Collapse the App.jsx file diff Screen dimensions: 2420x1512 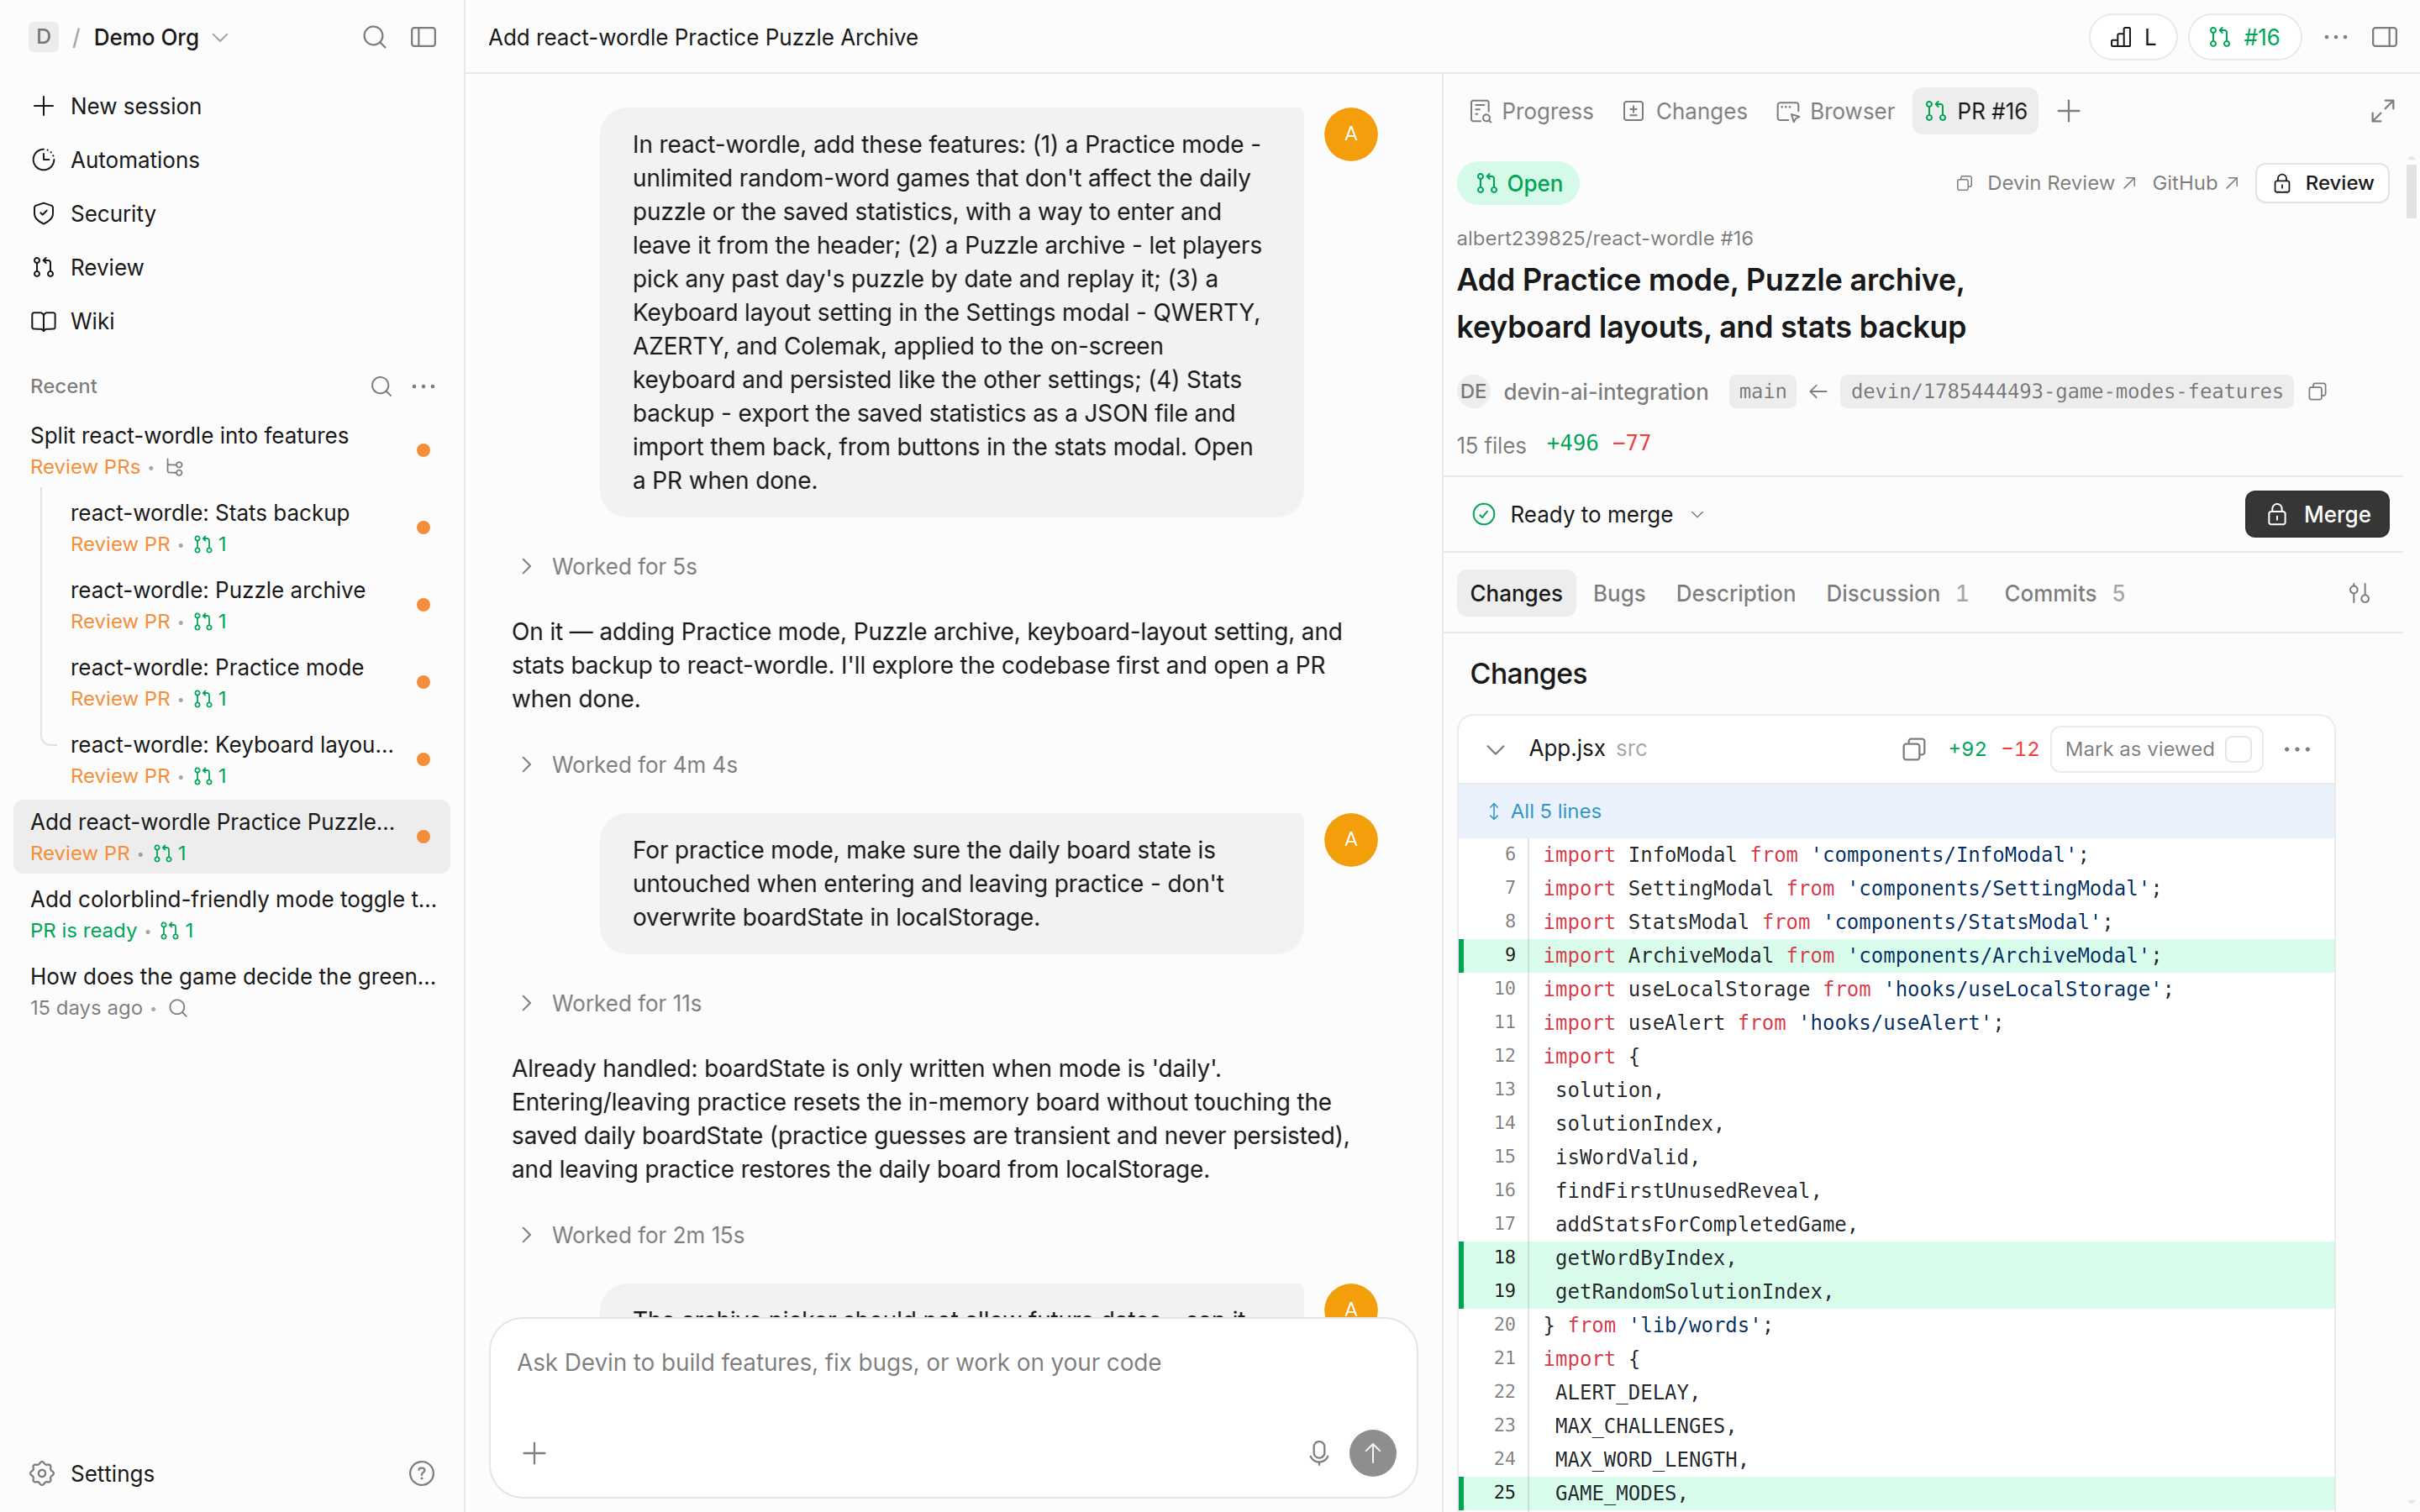tap(1495, 749)
